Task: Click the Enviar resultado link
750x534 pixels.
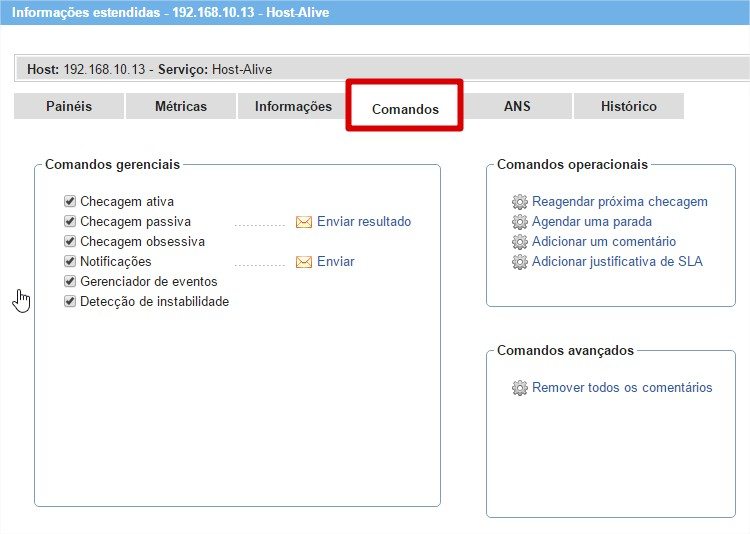Action: 364,222
